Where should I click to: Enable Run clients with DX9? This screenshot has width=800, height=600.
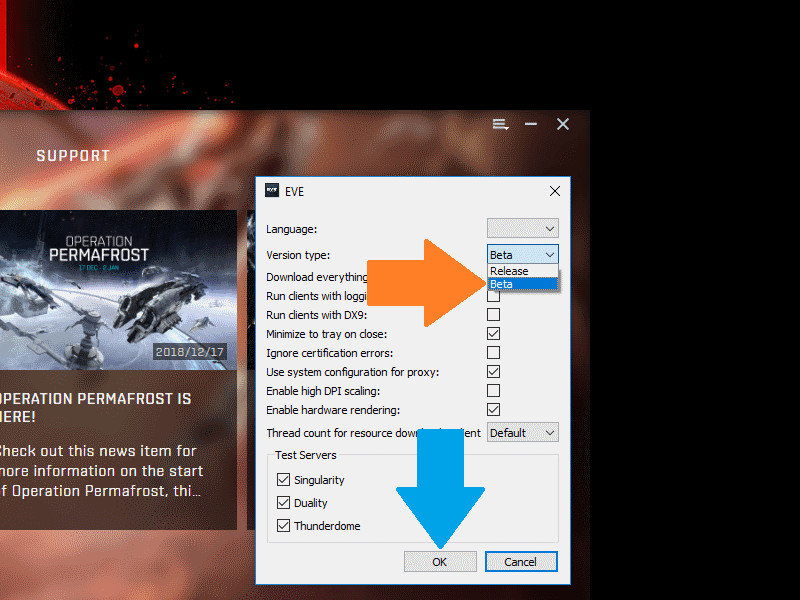(493, 315)
